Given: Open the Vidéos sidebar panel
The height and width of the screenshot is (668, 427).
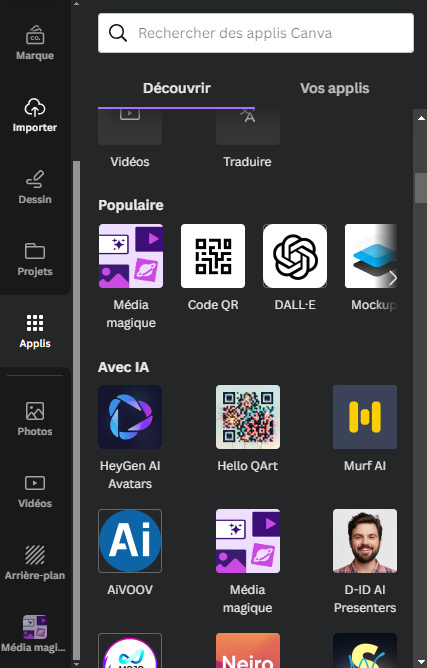Looking at the screenshot, I should point(35,491).
